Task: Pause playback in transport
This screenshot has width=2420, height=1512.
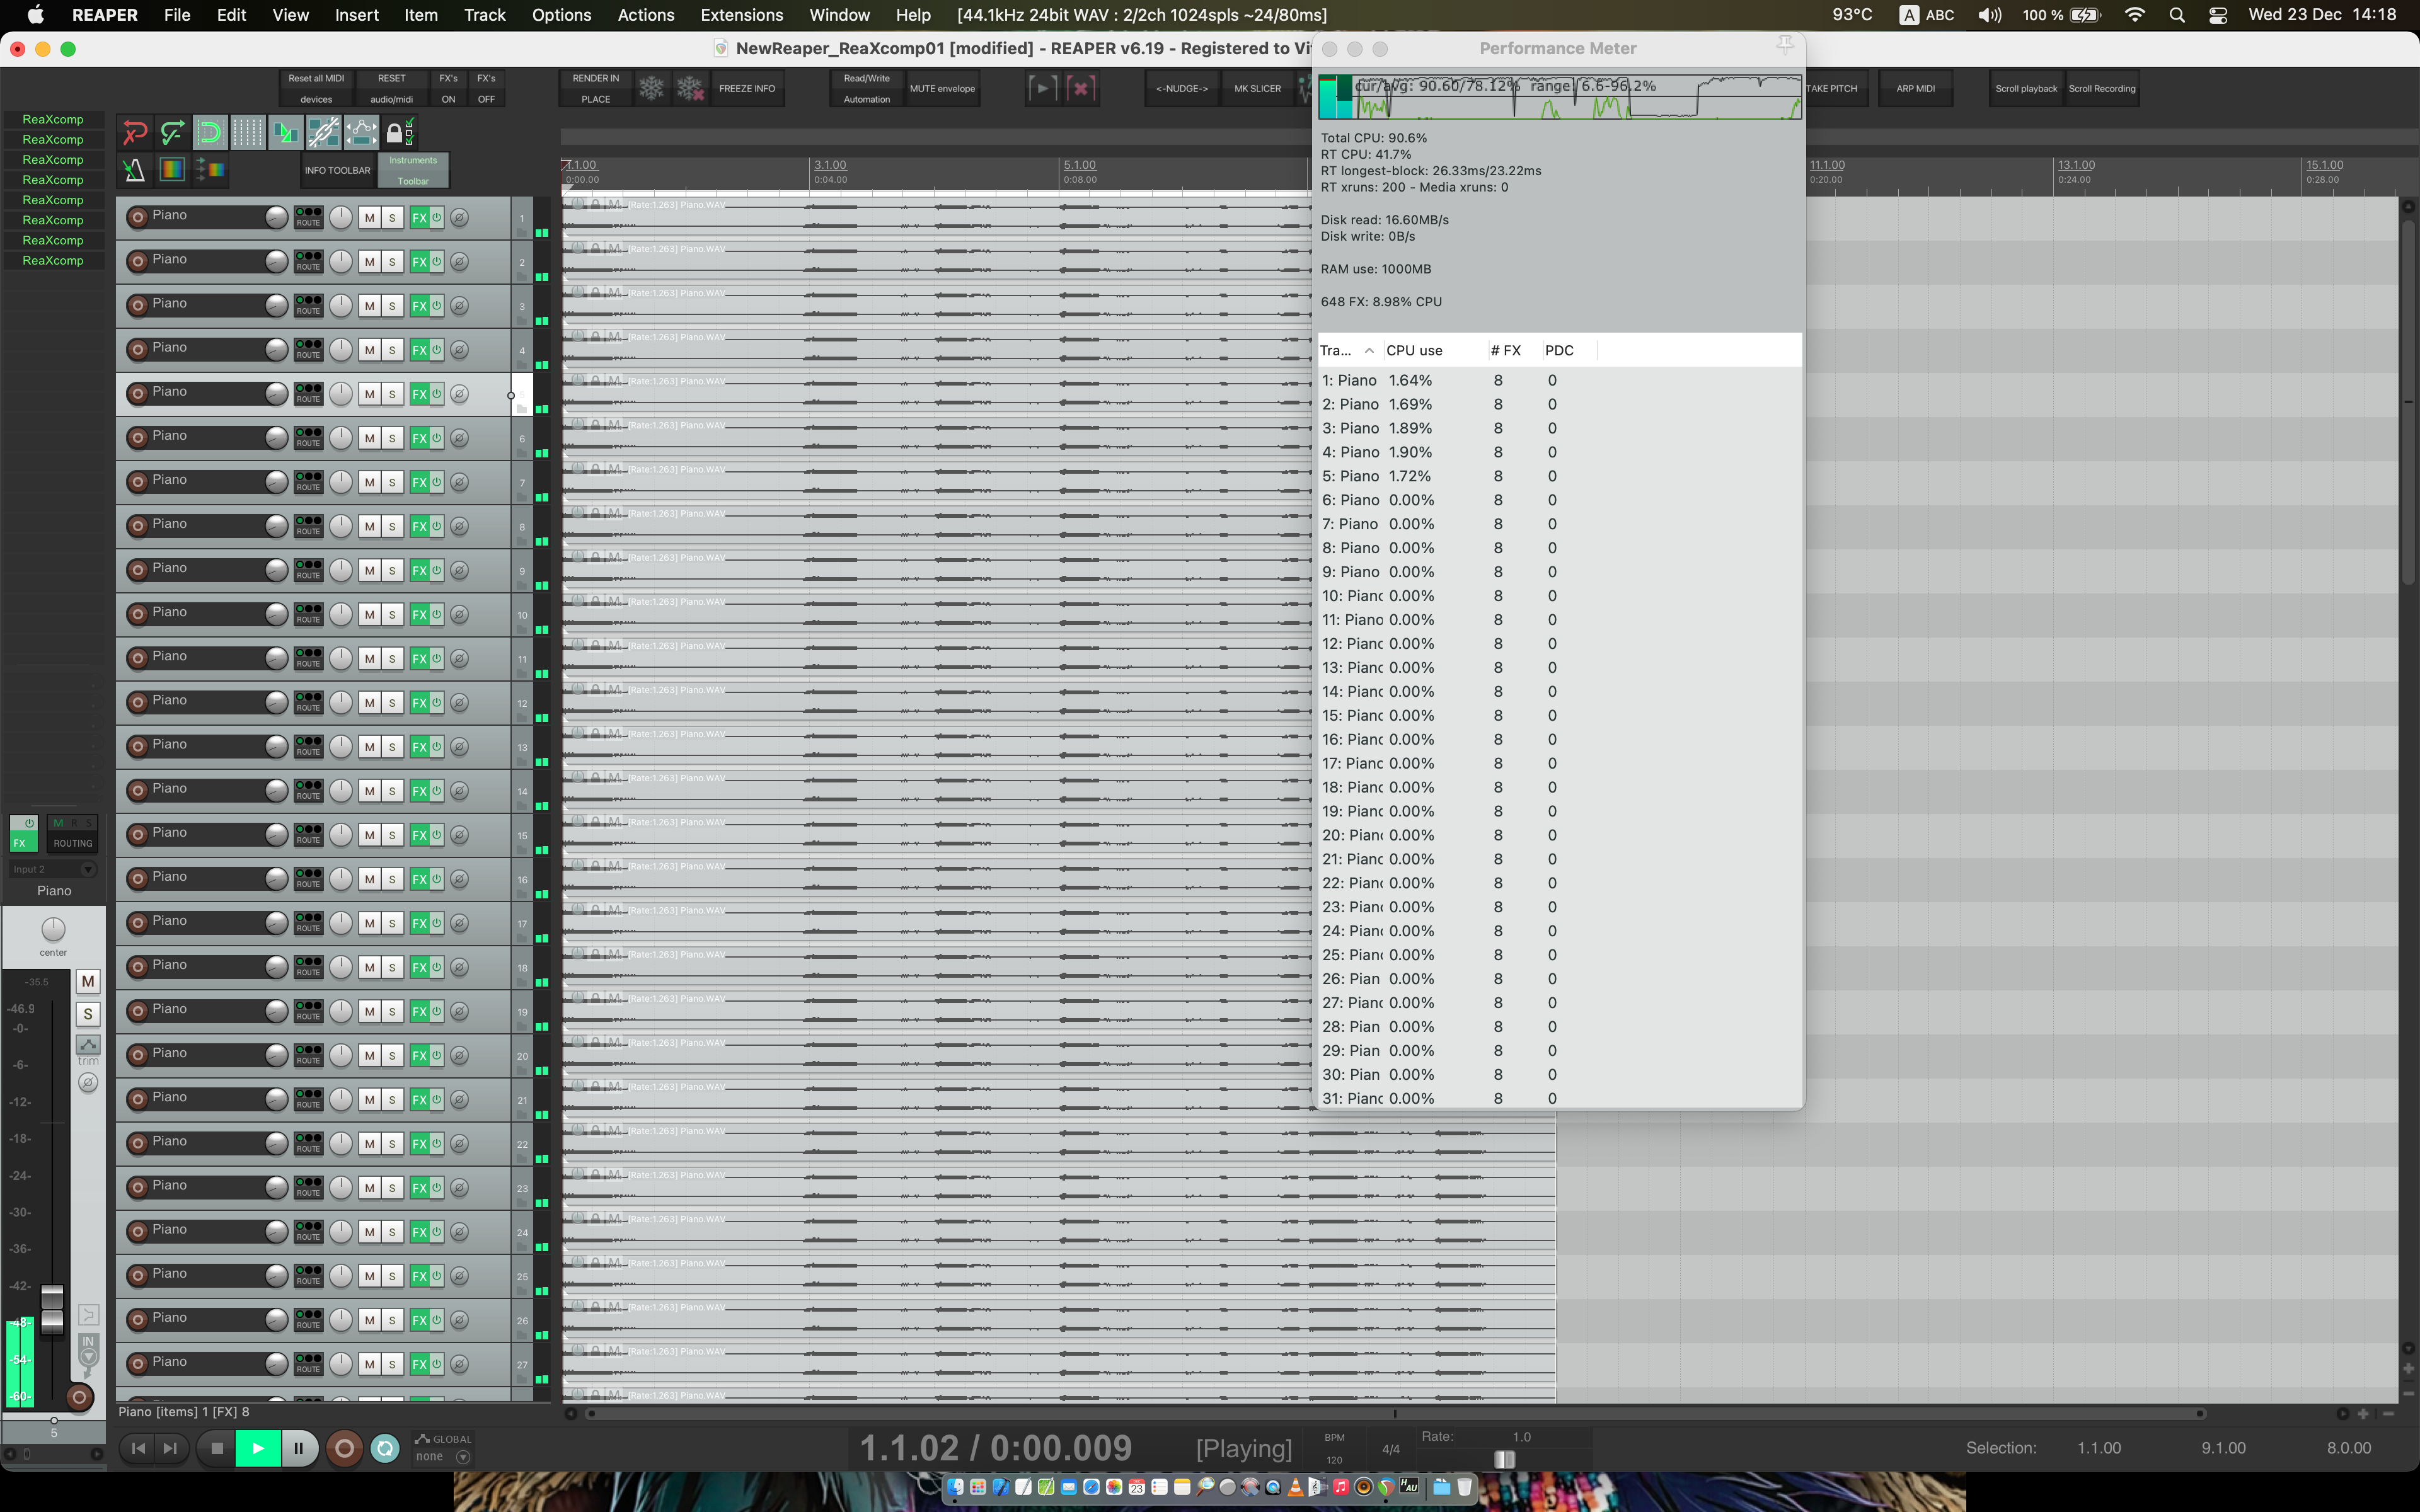Action: [299, 1448]
